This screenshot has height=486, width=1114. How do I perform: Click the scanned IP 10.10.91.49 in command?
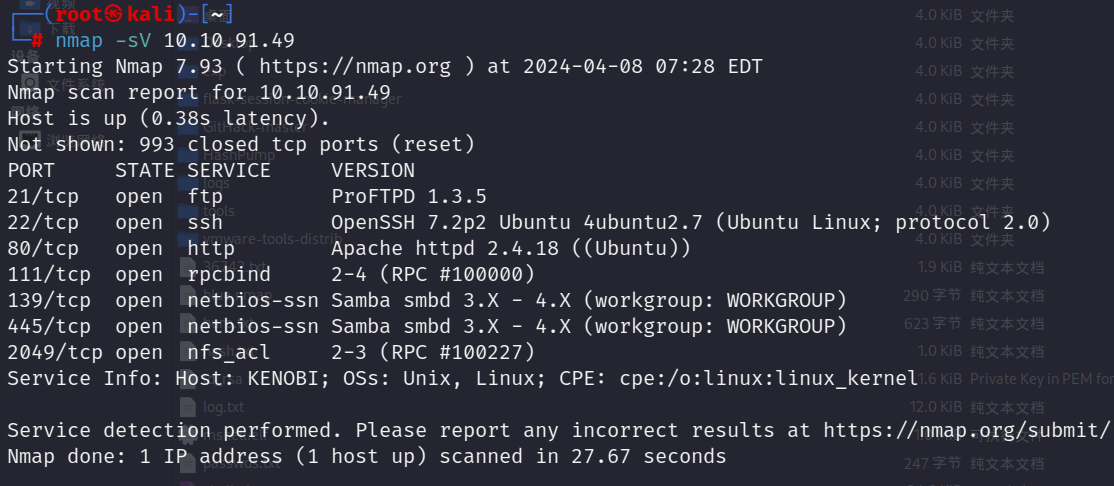pyautogui.click(x=229, y=40)
